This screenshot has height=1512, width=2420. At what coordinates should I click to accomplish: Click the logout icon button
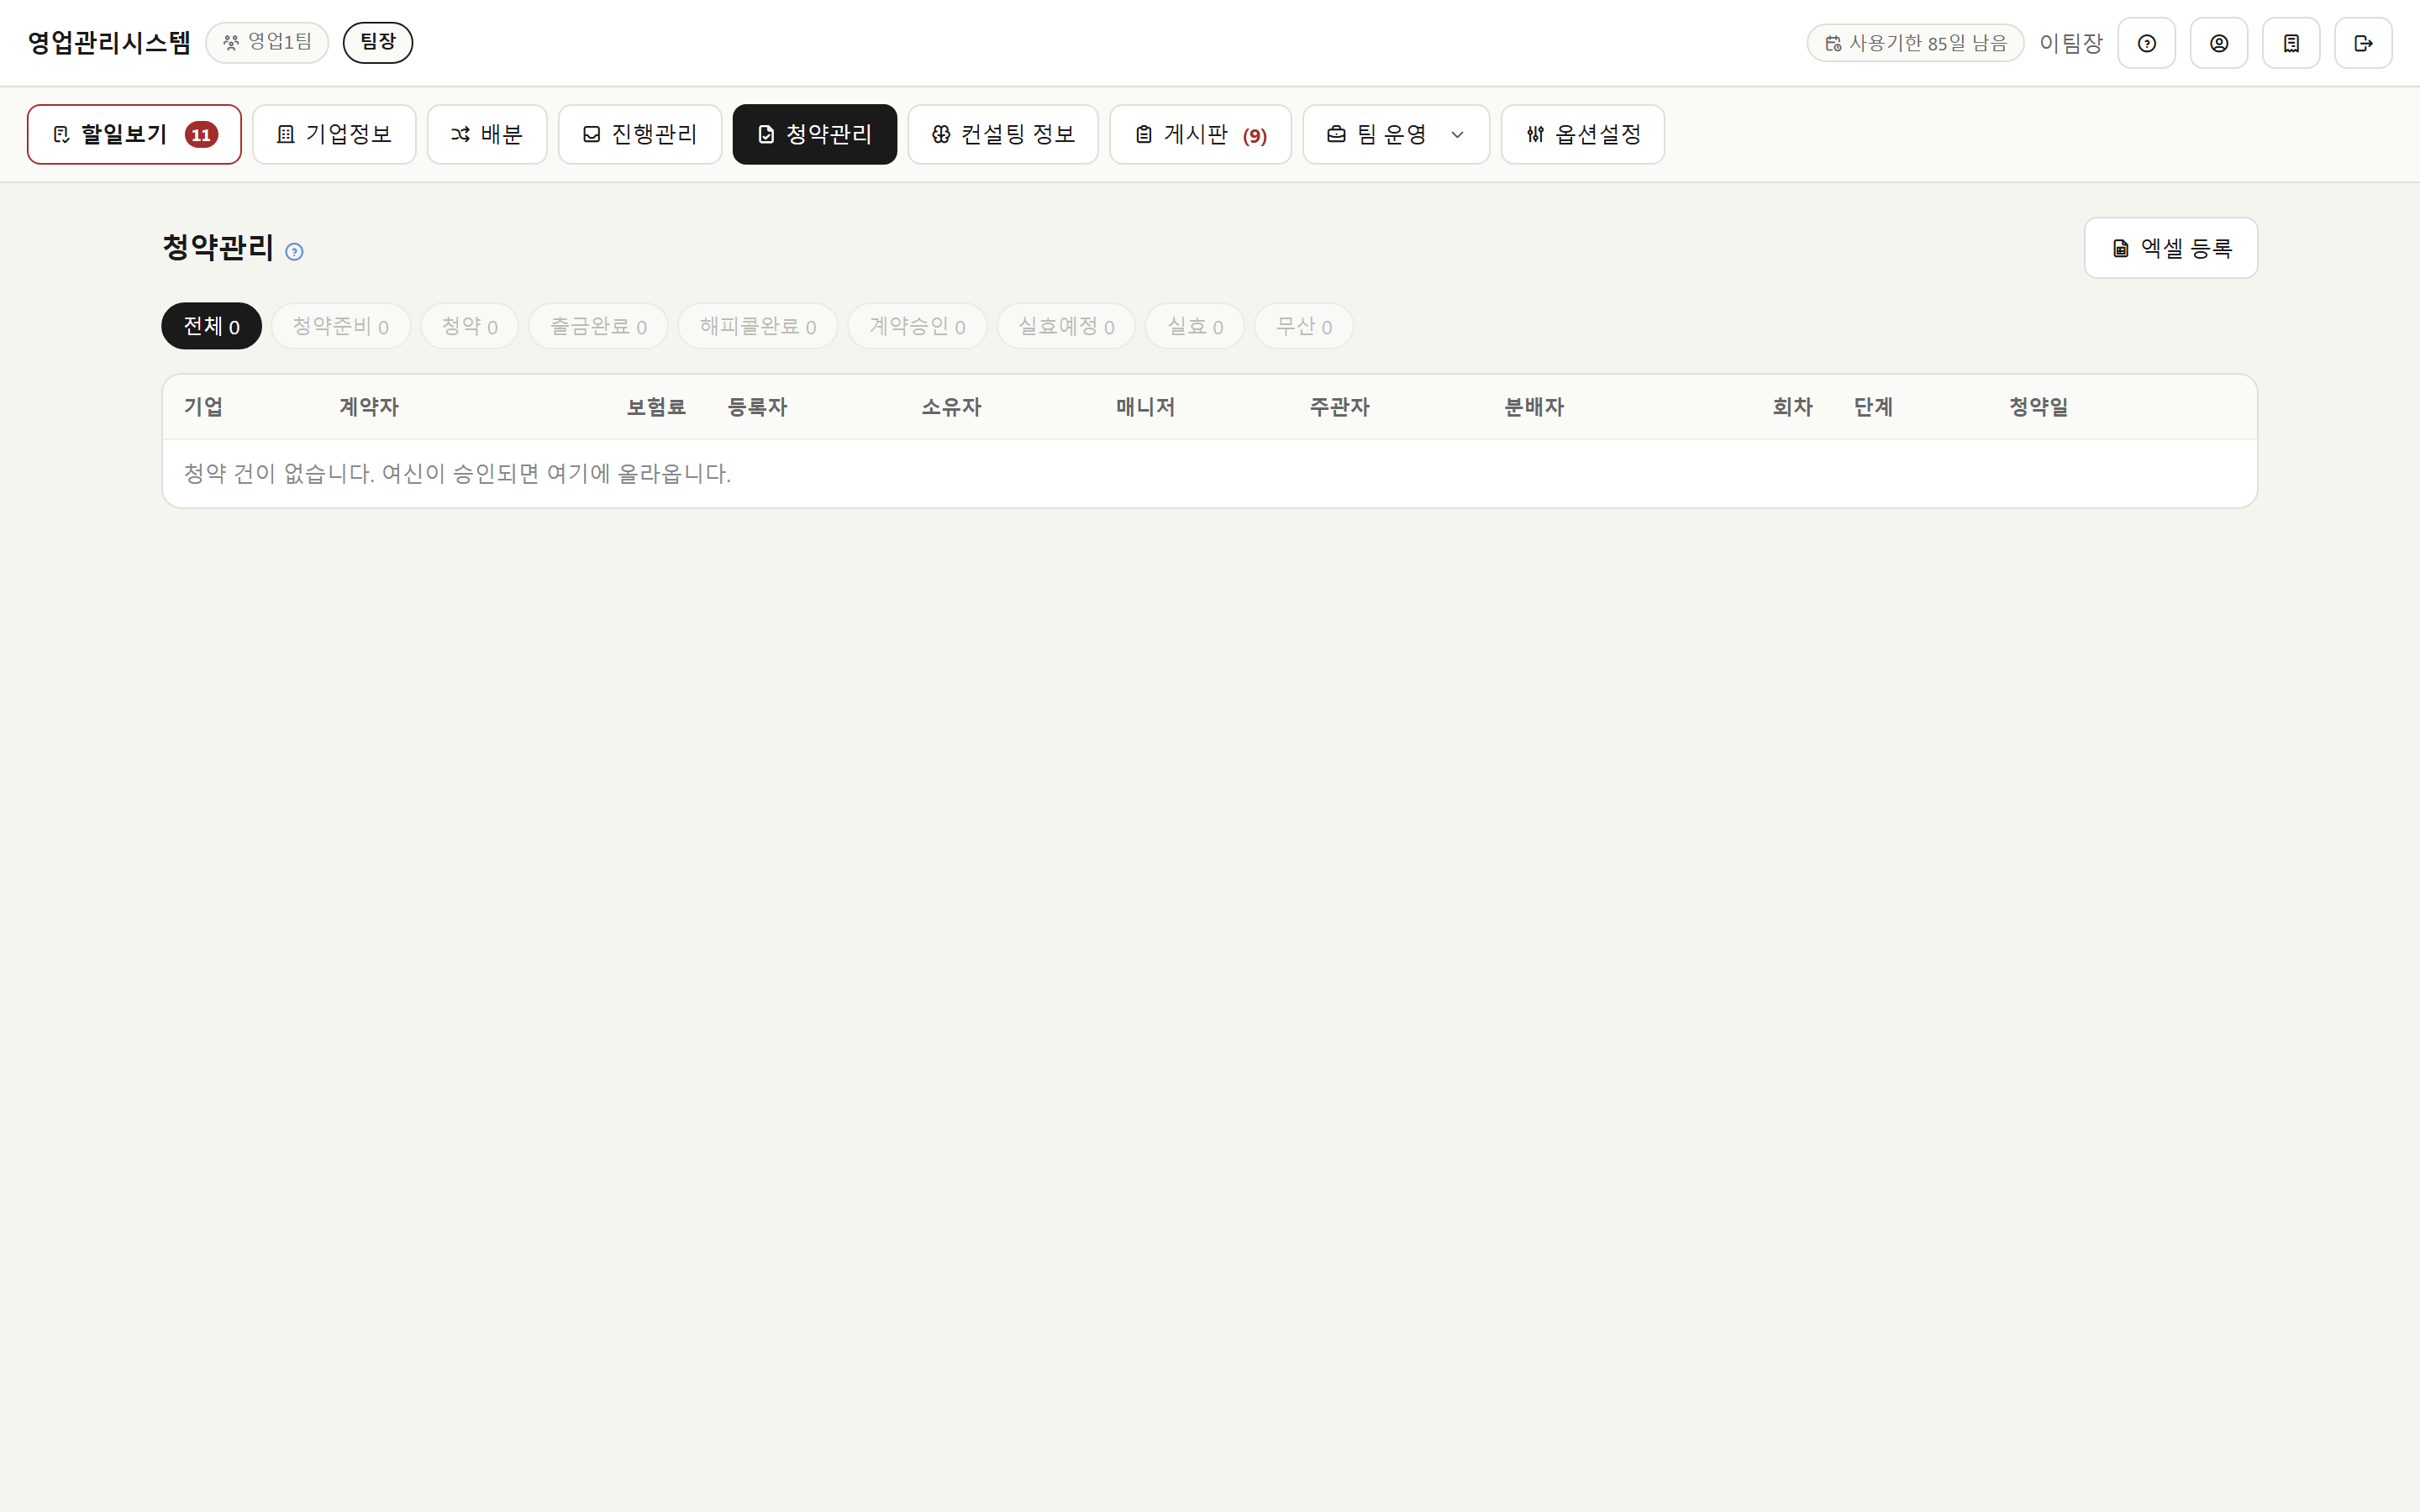tap(2363, 43)
